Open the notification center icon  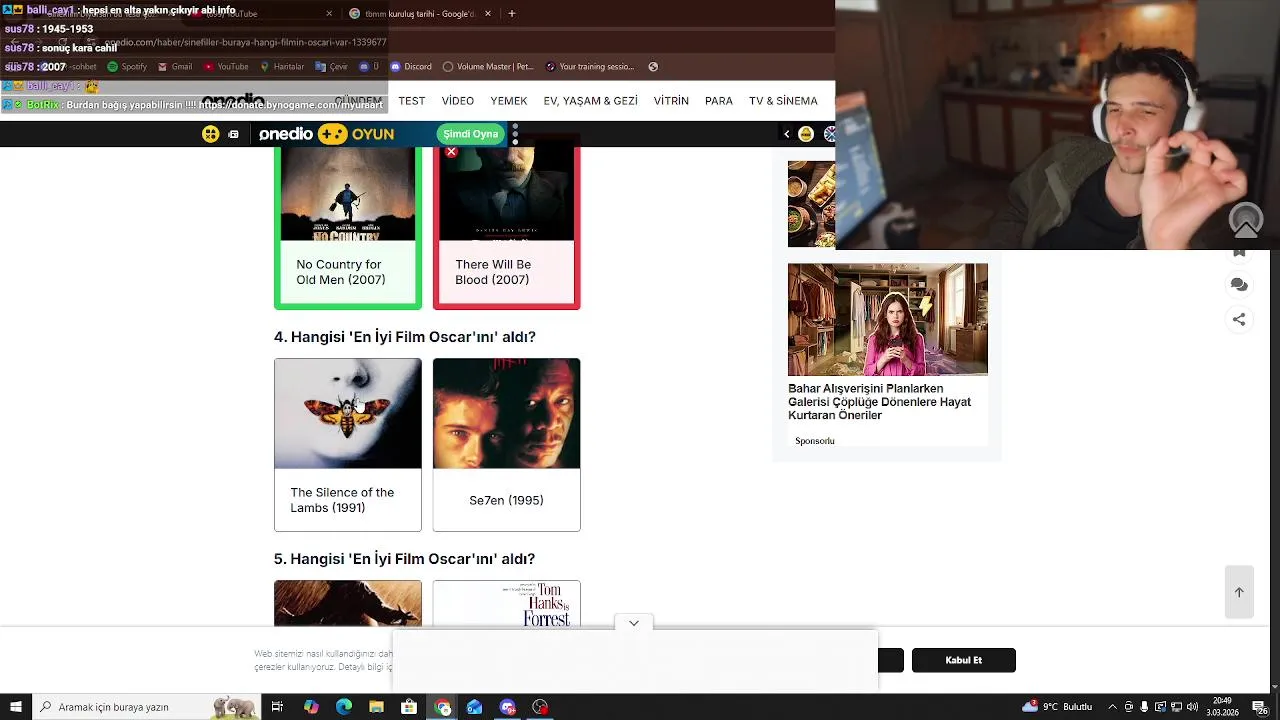click(x=1262, y=707)
